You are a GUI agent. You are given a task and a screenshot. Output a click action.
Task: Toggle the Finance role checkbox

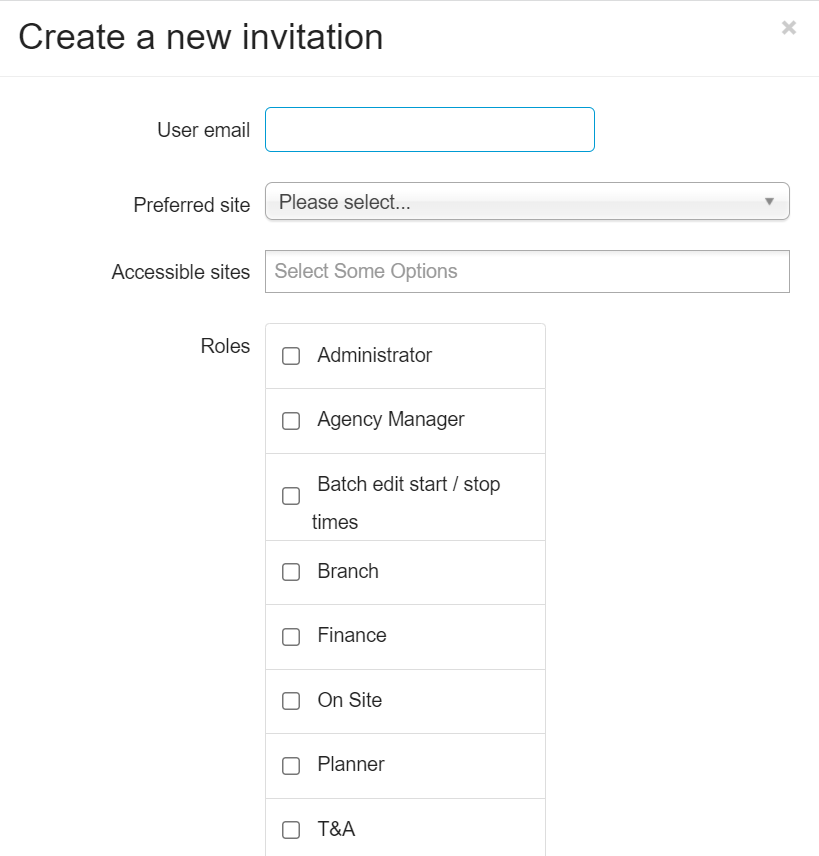tap(291, 637)
